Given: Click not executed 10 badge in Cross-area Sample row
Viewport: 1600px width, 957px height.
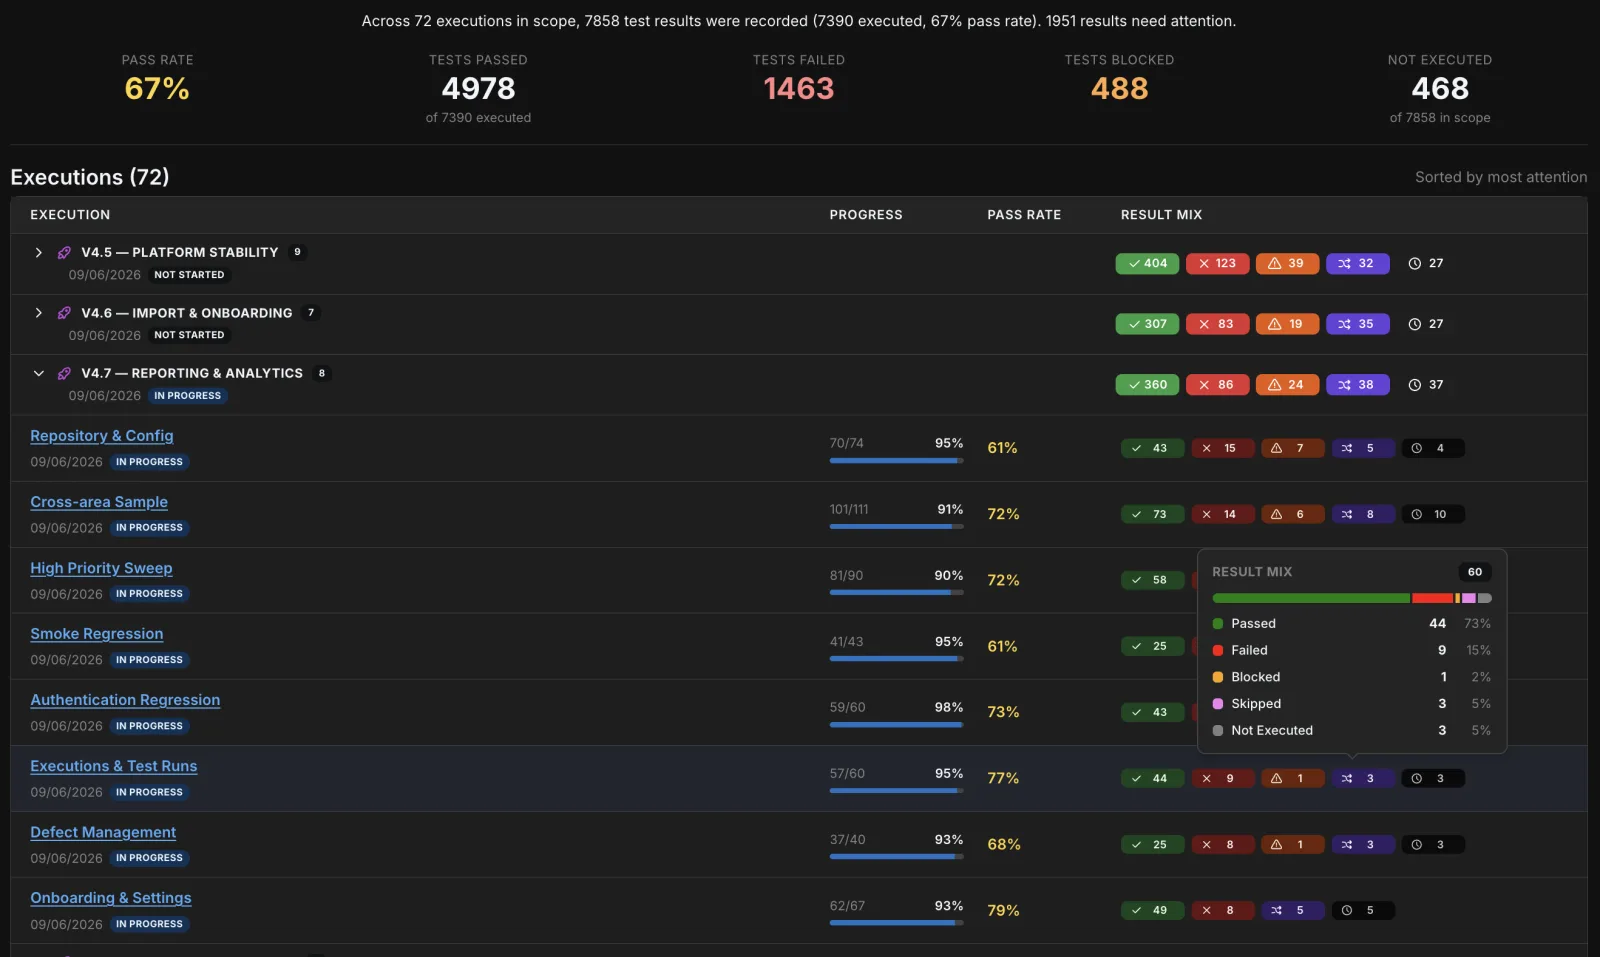Looking at the screenshot, I should [1432, 514].
